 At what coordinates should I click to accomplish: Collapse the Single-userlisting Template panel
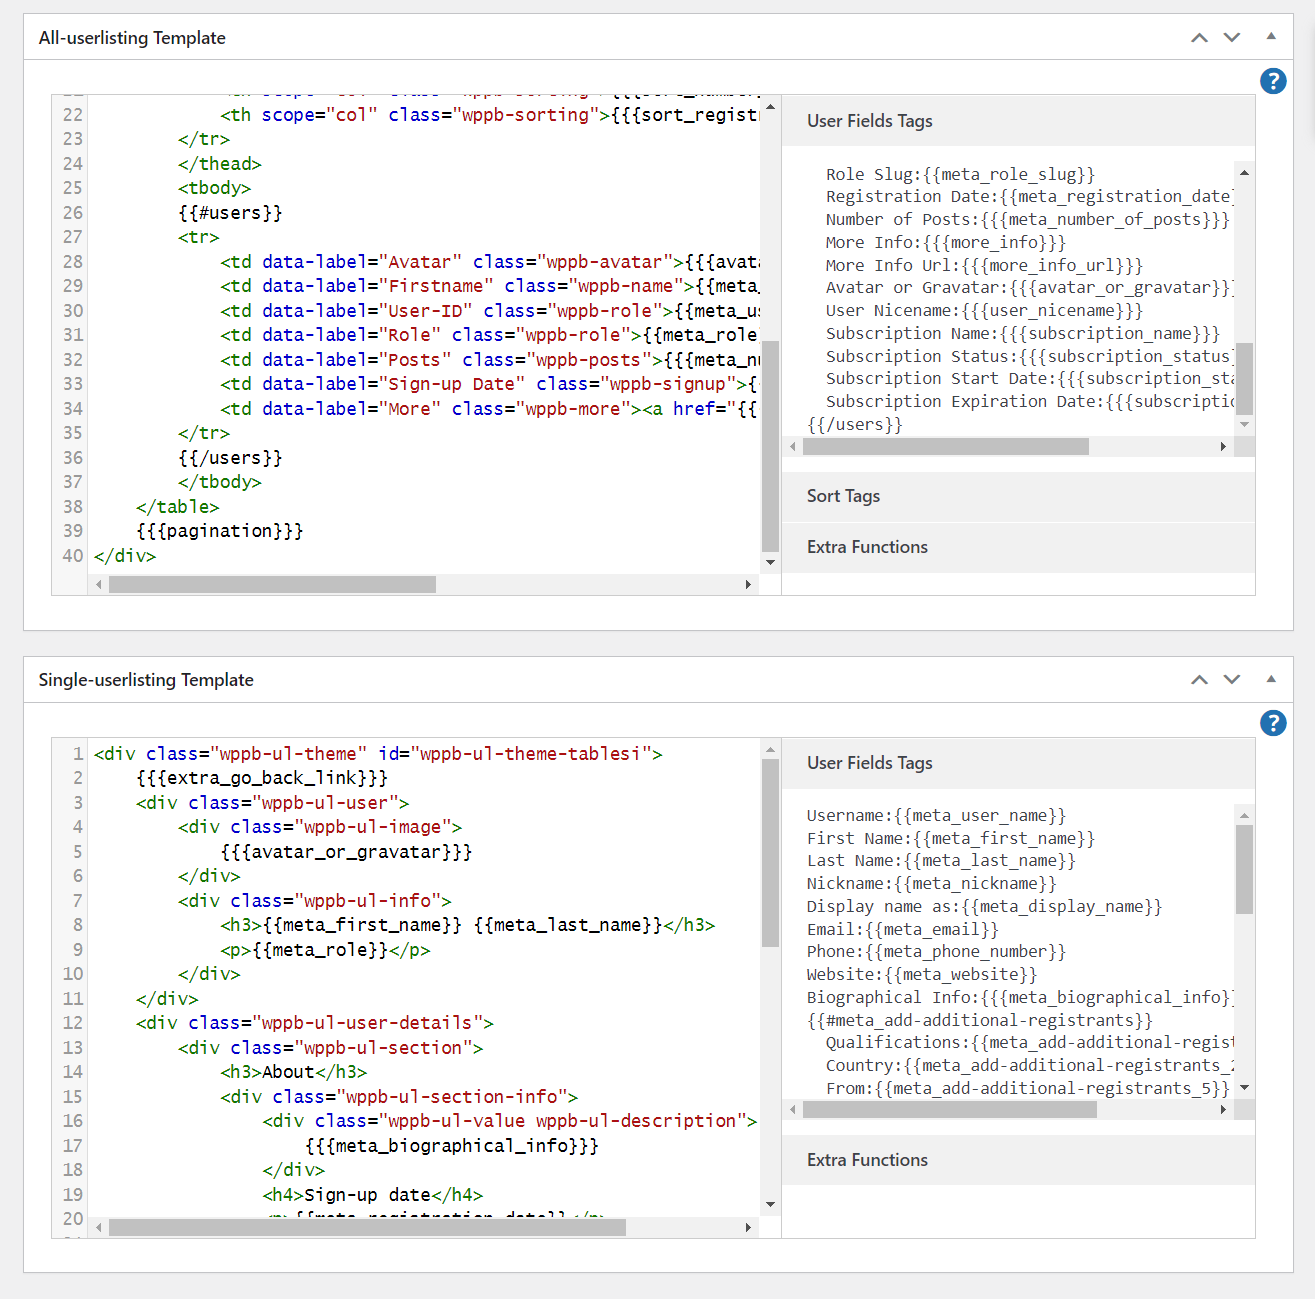click(x=1271, y=679)
